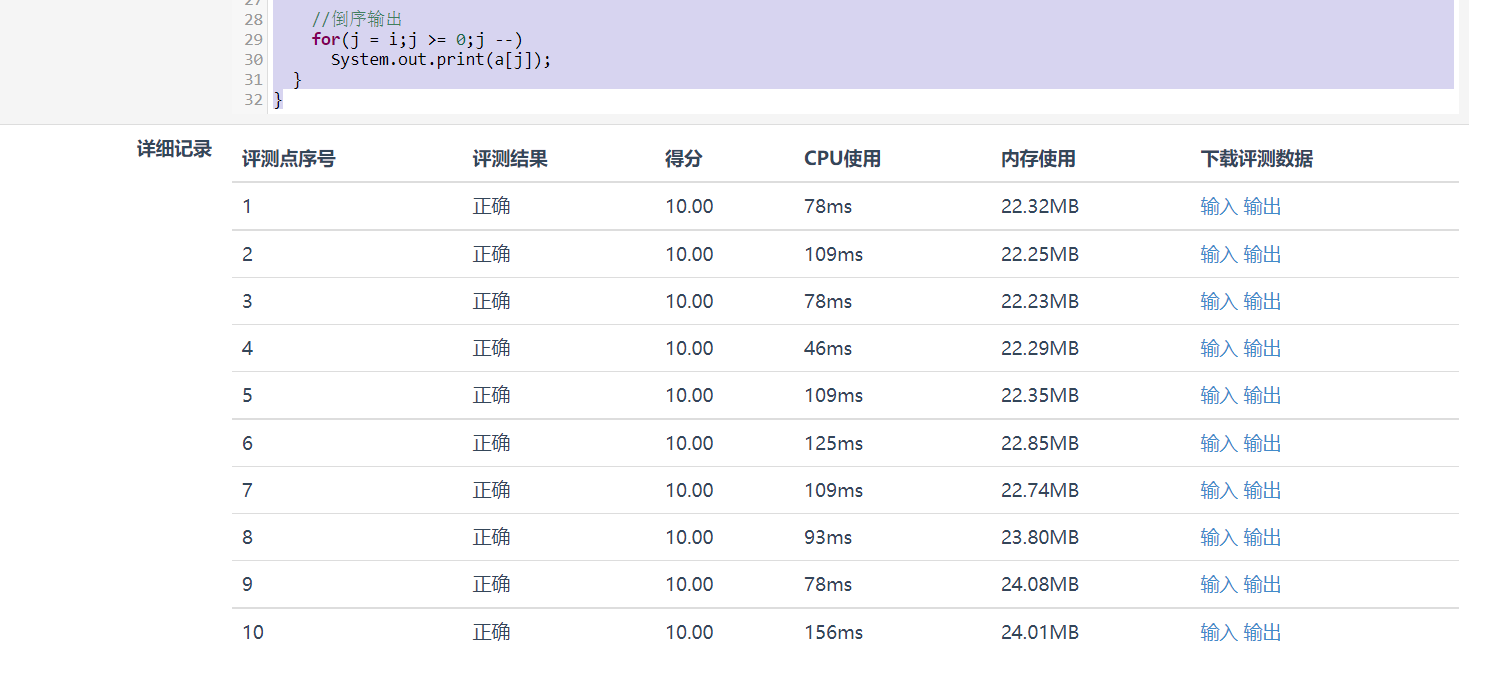Image resolution: width=1498 pixels, height=693 pixels.
Task: Place cursor on the //倒序输出 comment line
Action: 357,20
